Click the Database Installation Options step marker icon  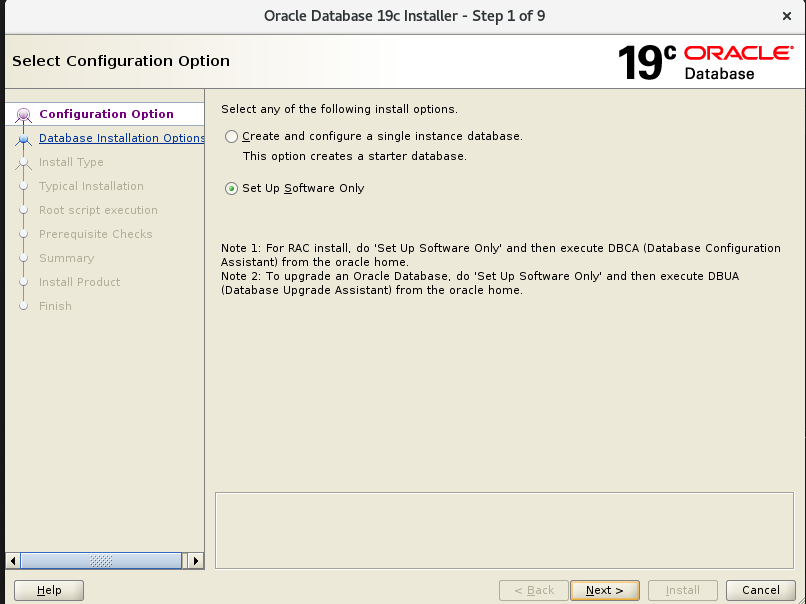tap(23, 139)
